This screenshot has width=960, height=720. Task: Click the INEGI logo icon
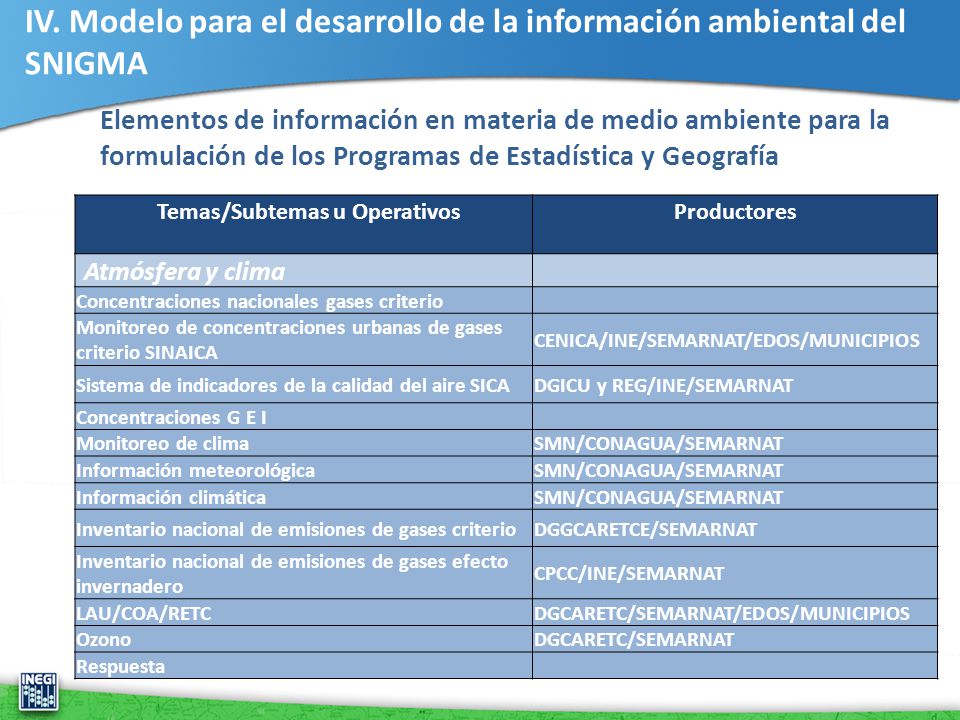point(38,691)
